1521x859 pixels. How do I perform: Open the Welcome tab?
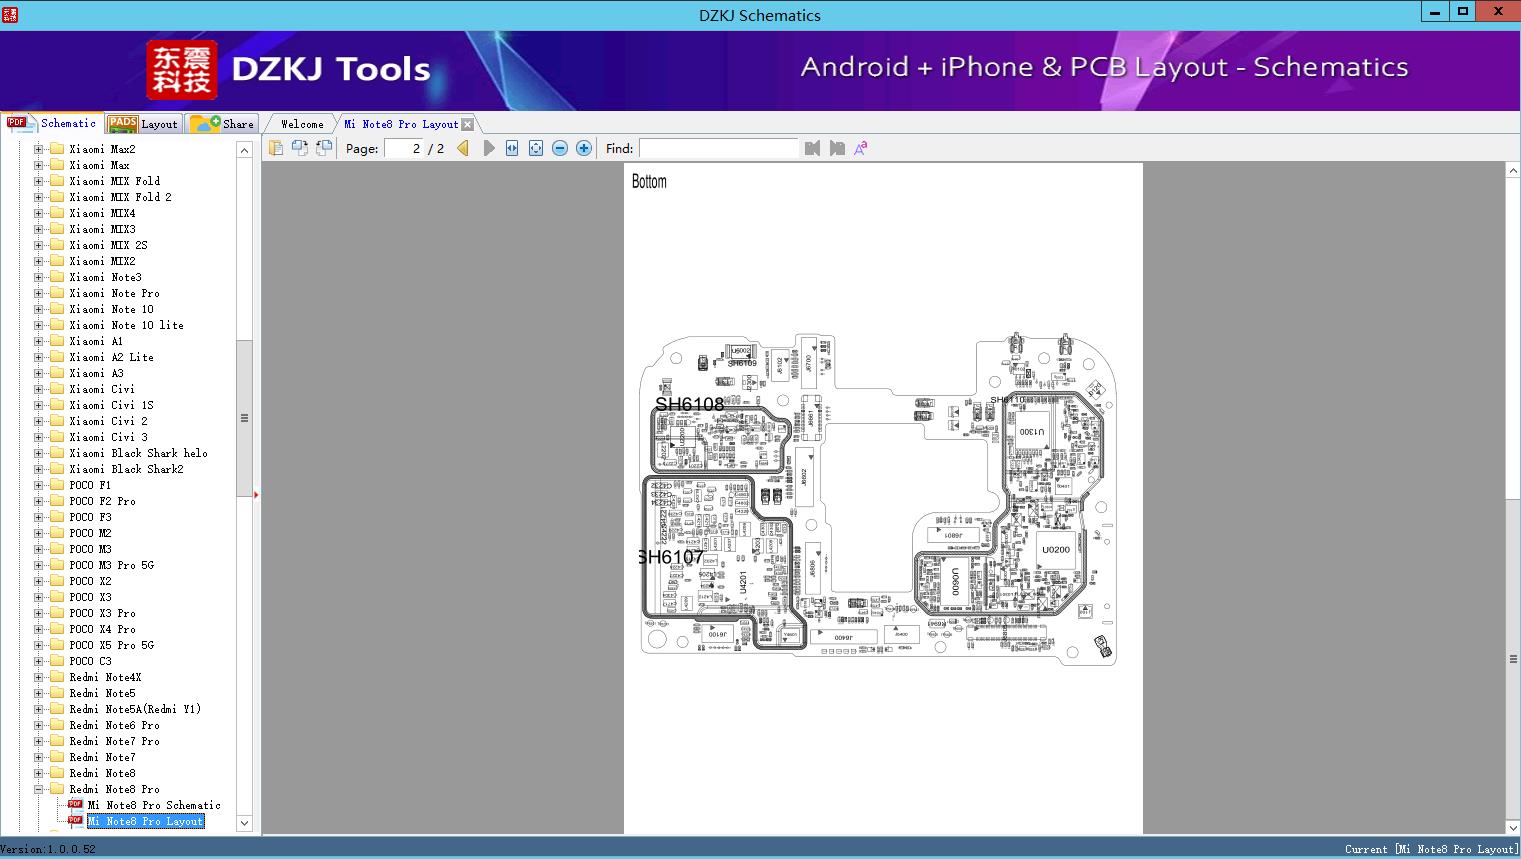click(x=302, y=124)
